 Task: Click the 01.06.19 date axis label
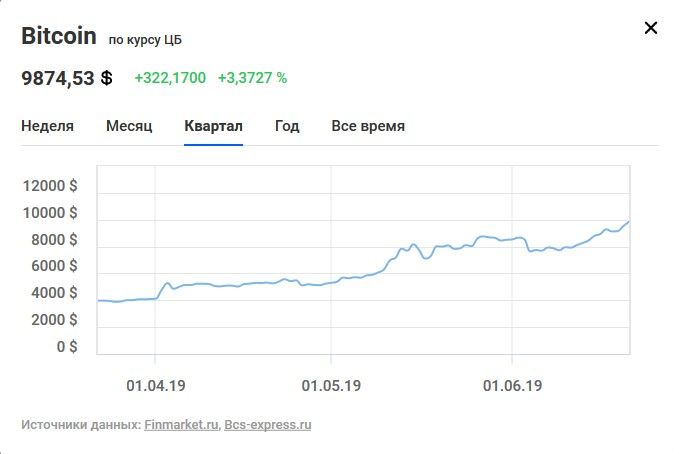coord(512,384)
